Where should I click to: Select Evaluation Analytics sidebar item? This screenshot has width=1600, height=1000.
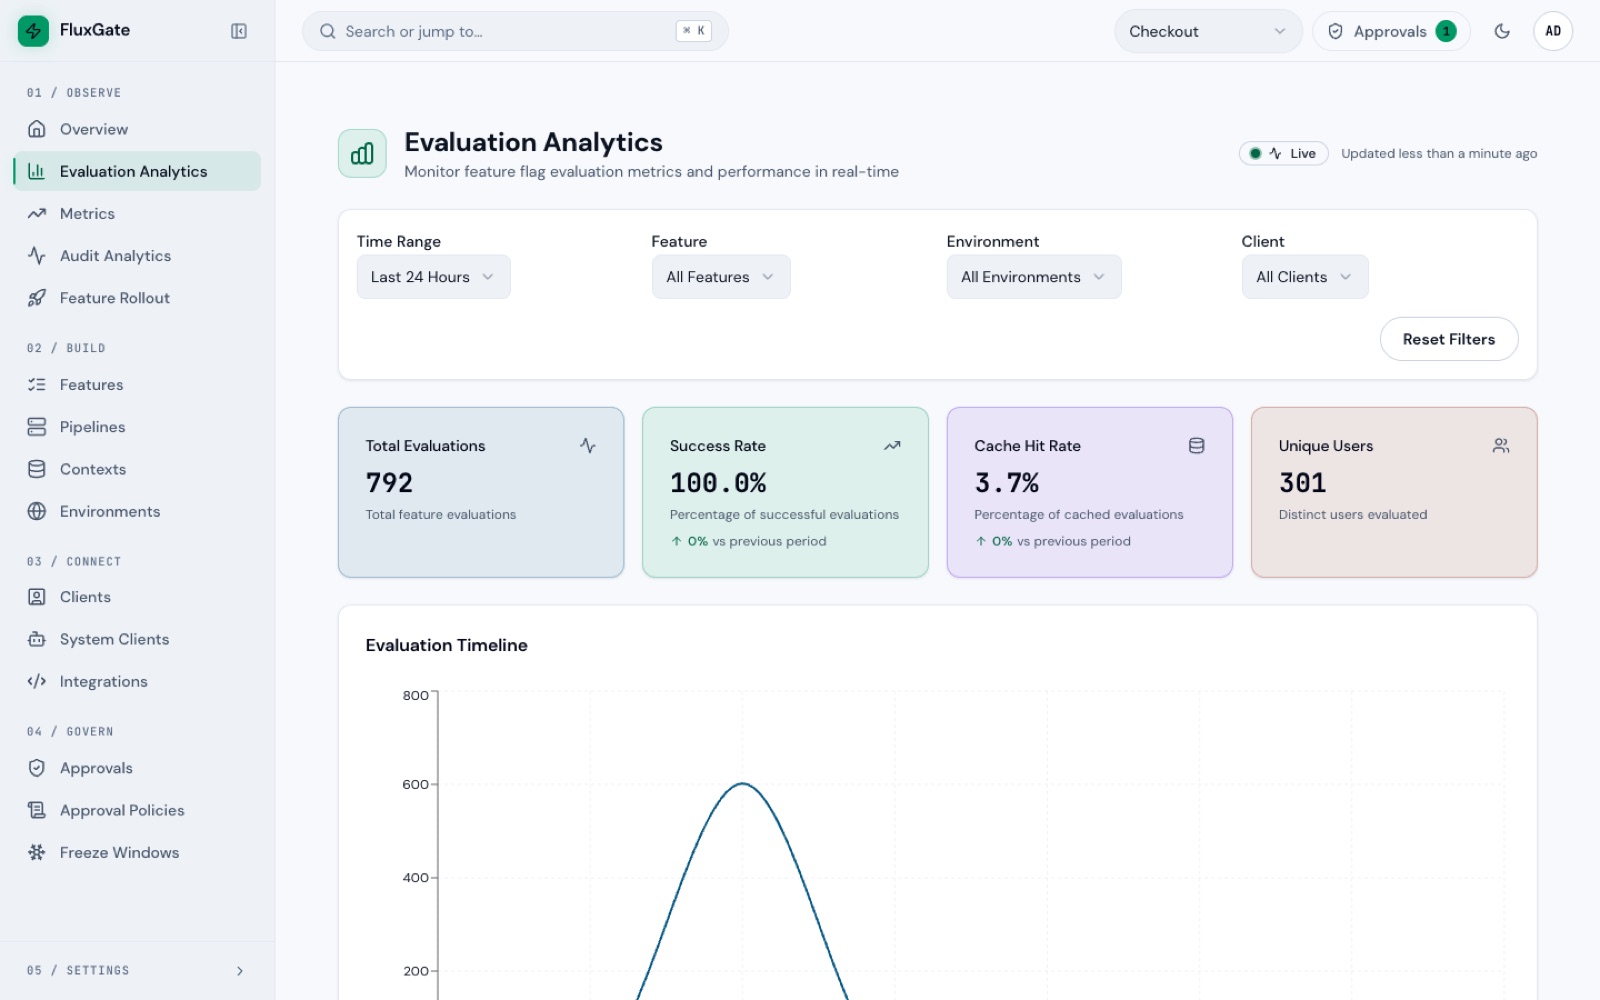[x=137, y=171]
